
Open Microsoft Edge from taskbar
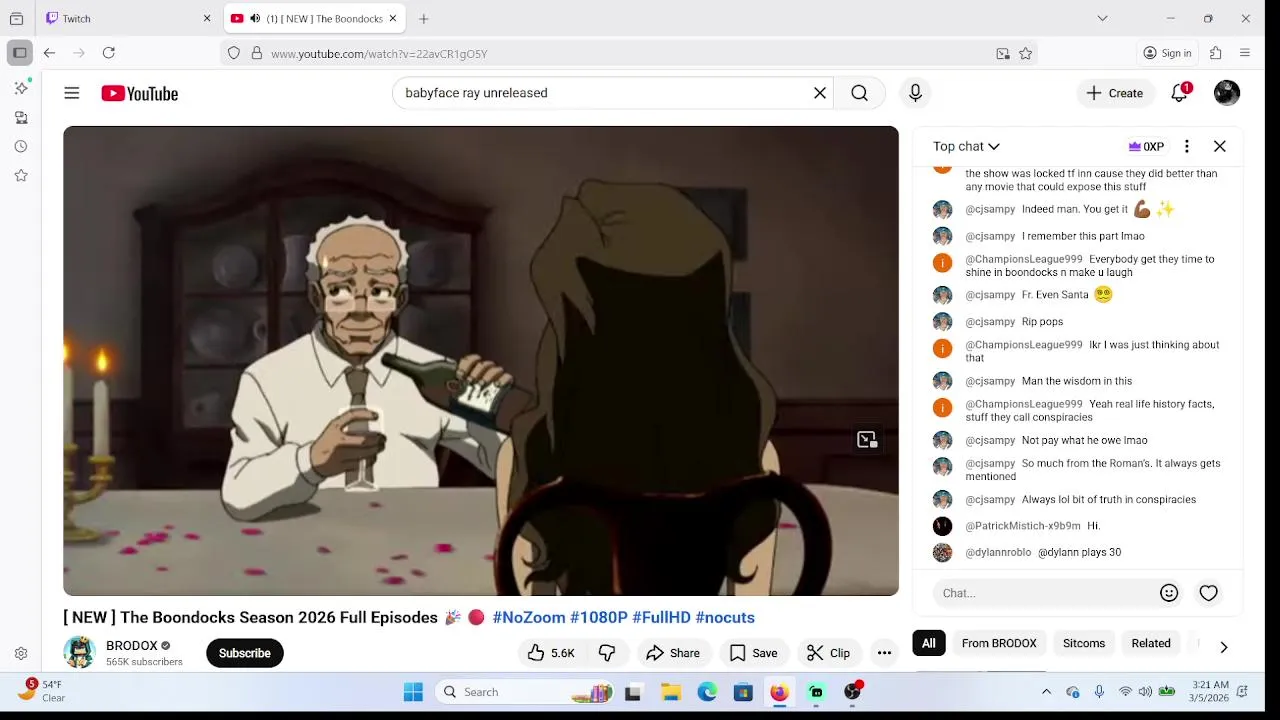(707, 692)
